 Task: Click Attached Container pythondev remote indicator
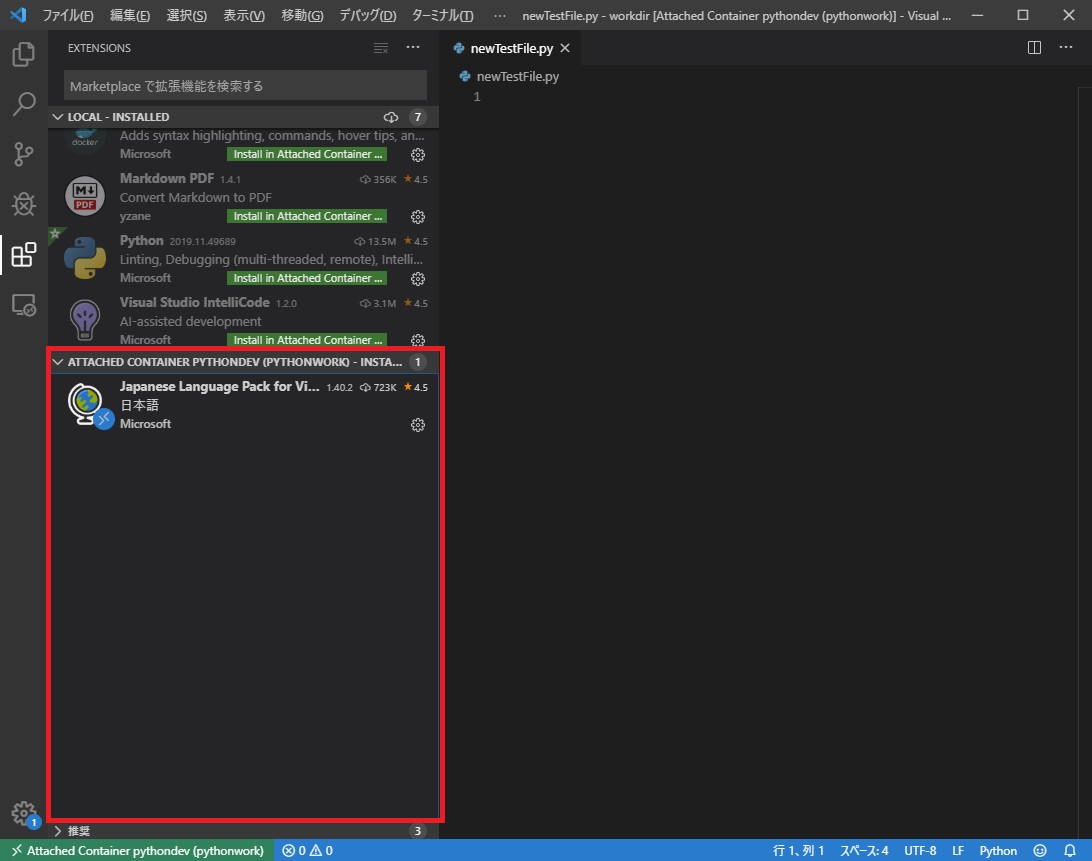pyautogui.click(x=137, y=851)
